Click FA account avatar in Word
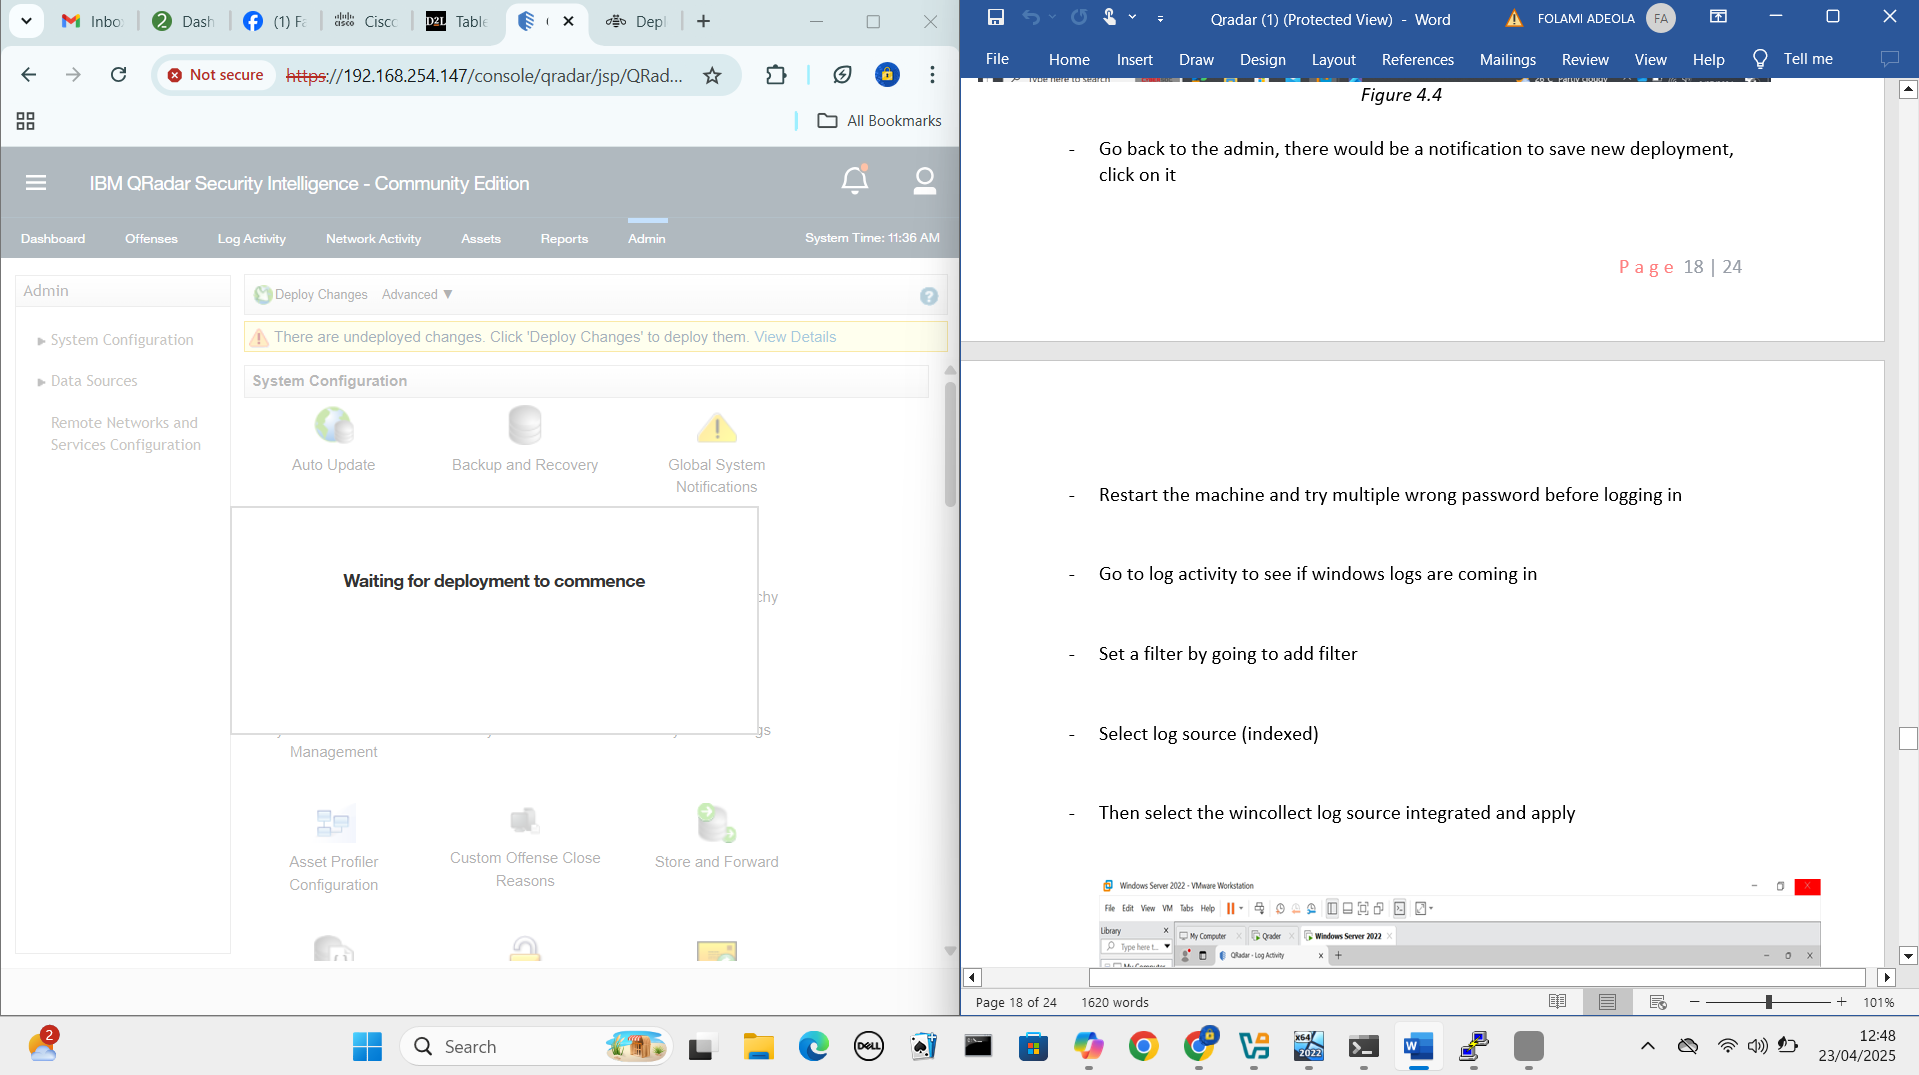Screen dimensions: 1919x1075 [x=1661, y=18]
